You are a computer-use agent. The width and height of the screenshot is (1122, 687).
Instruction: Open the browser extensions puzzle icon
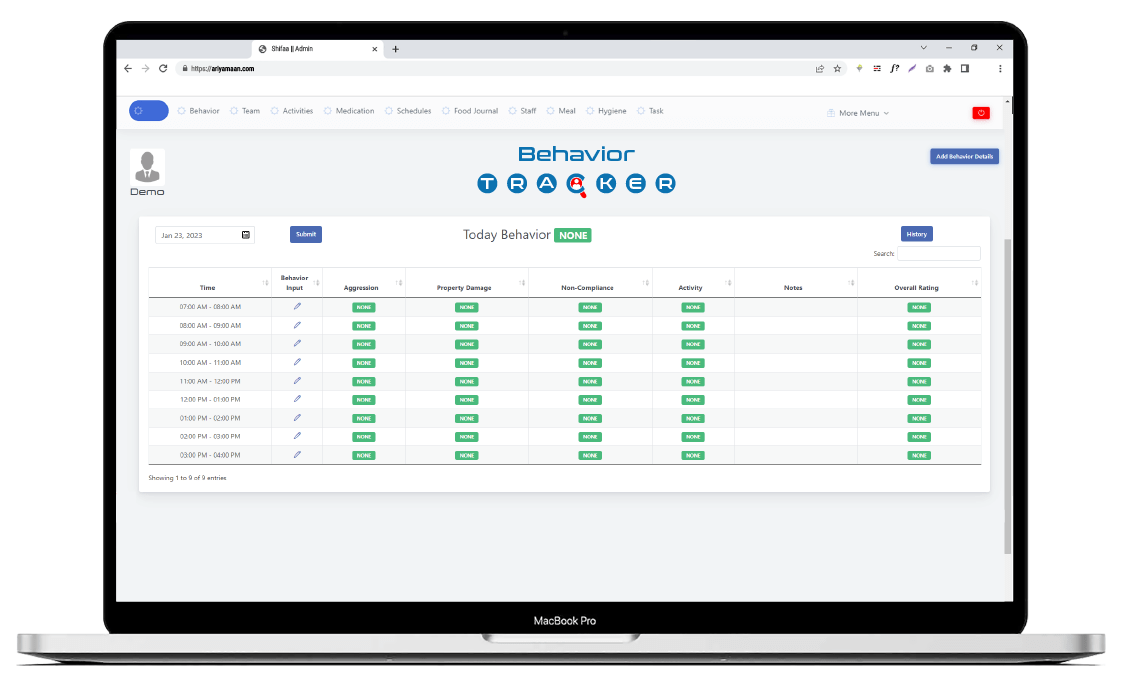tap(947, 69)
